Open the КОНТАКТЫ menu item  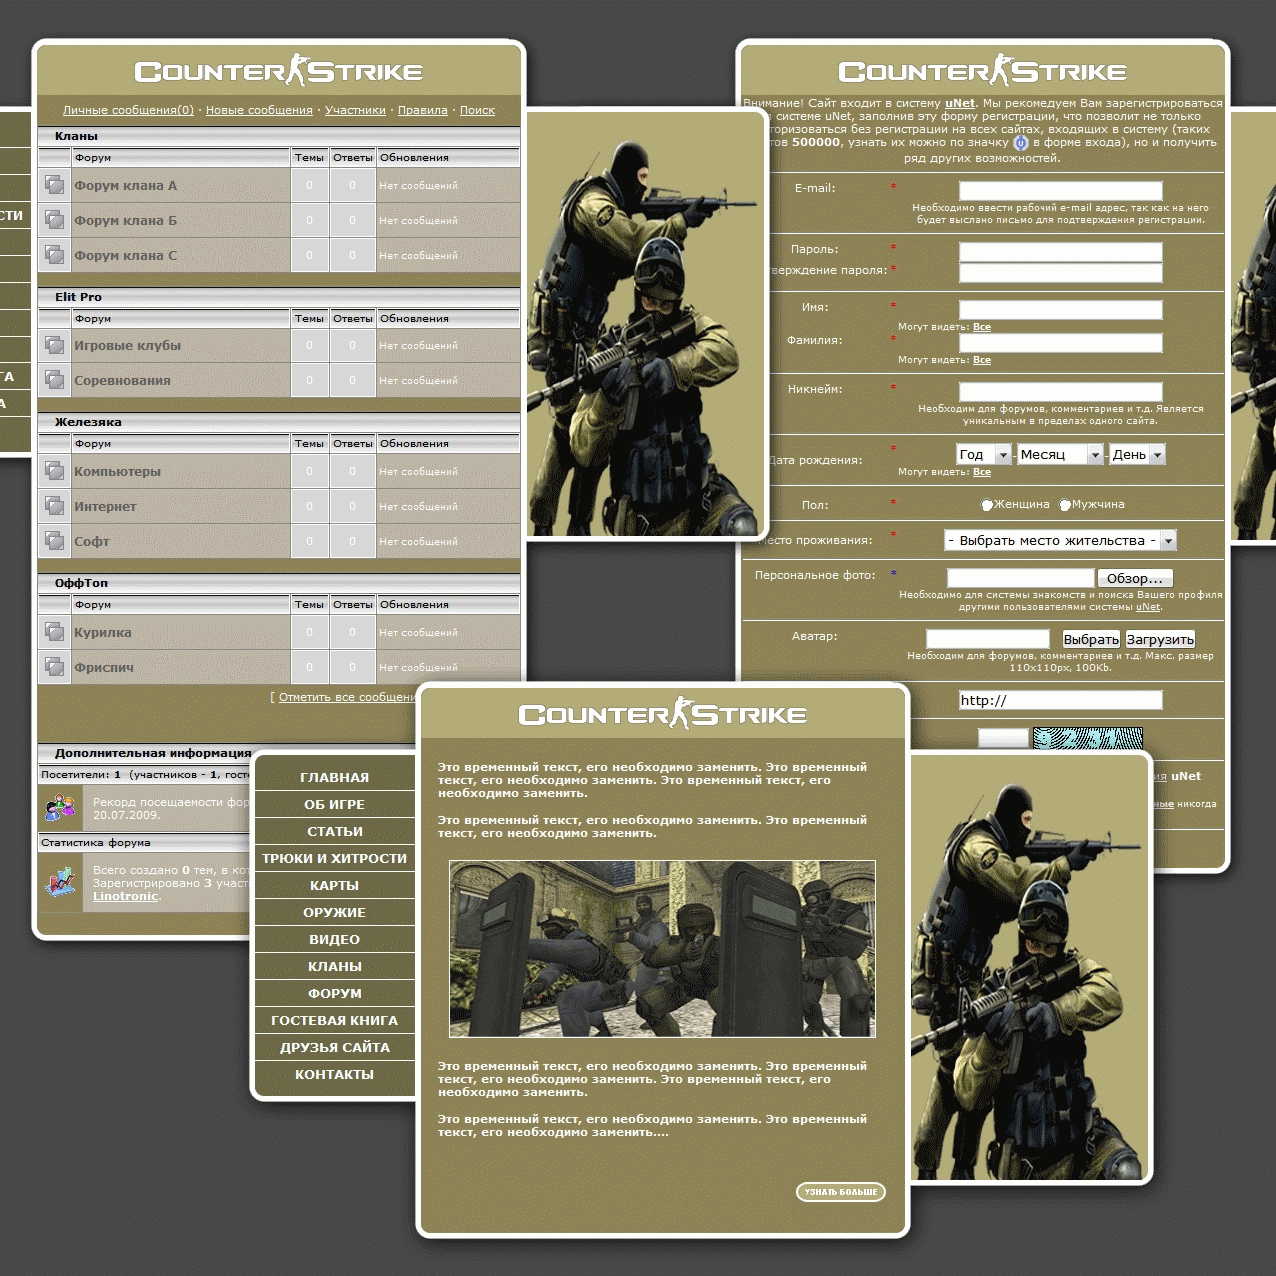click(335, 1074)
